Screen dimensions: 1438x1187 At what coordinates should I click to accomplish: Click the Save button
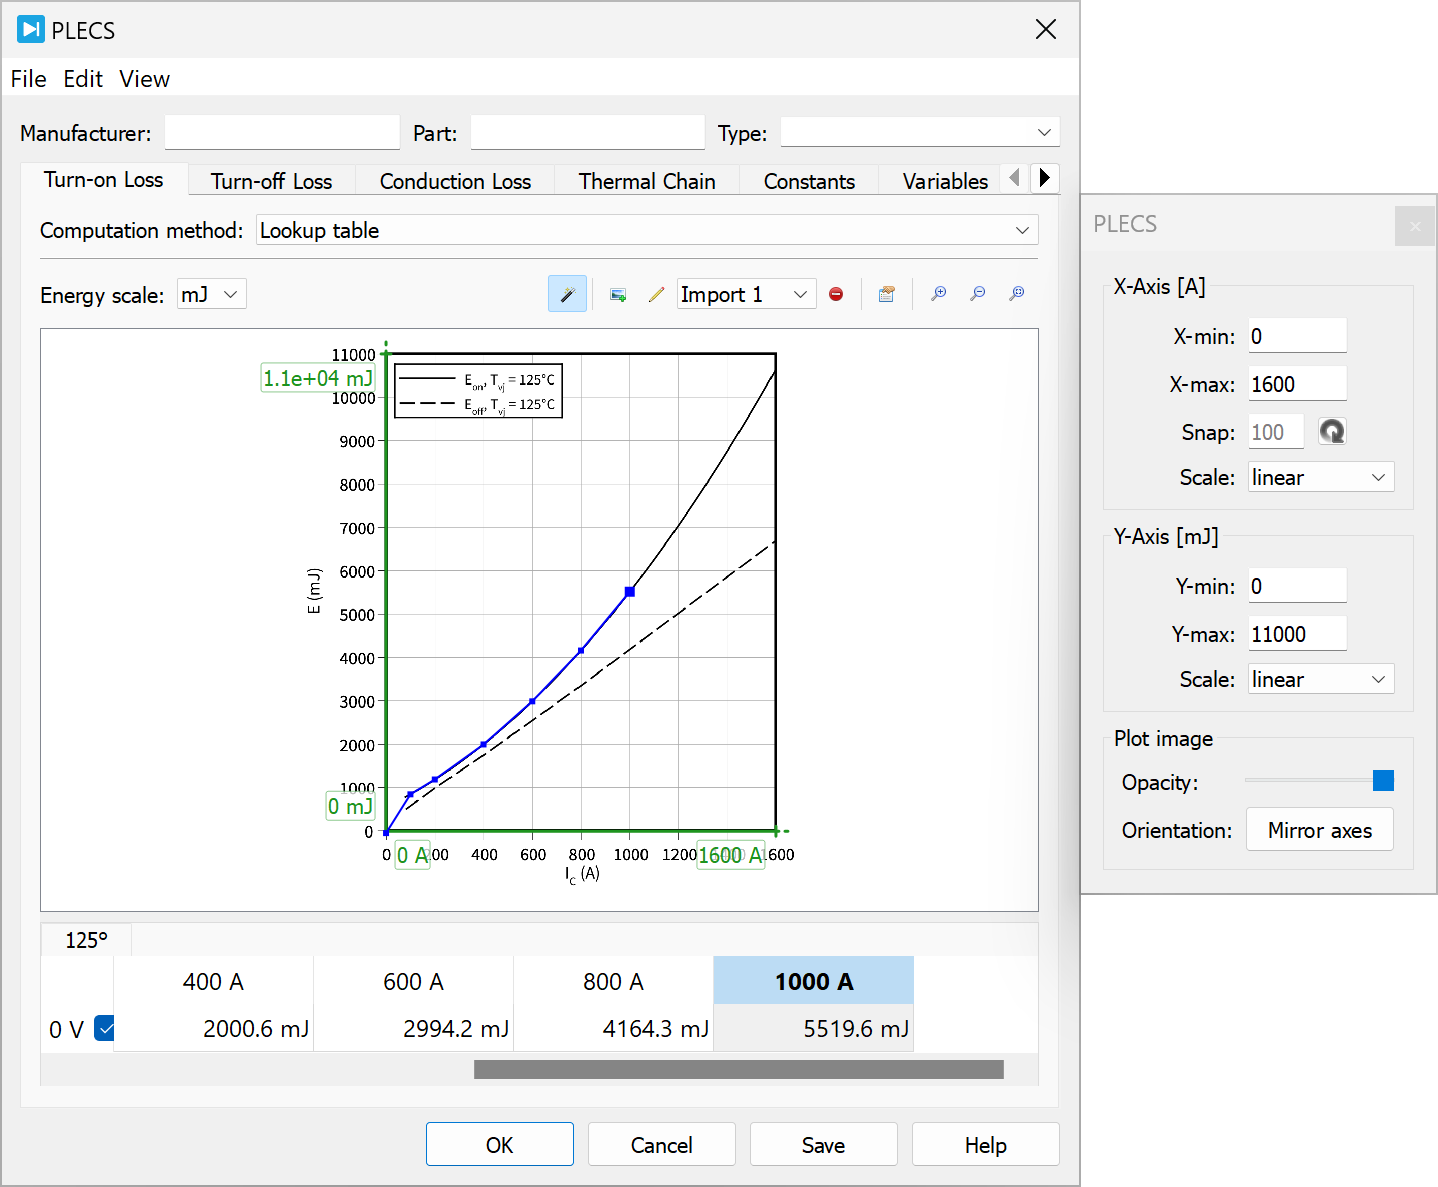[823, 1145]
